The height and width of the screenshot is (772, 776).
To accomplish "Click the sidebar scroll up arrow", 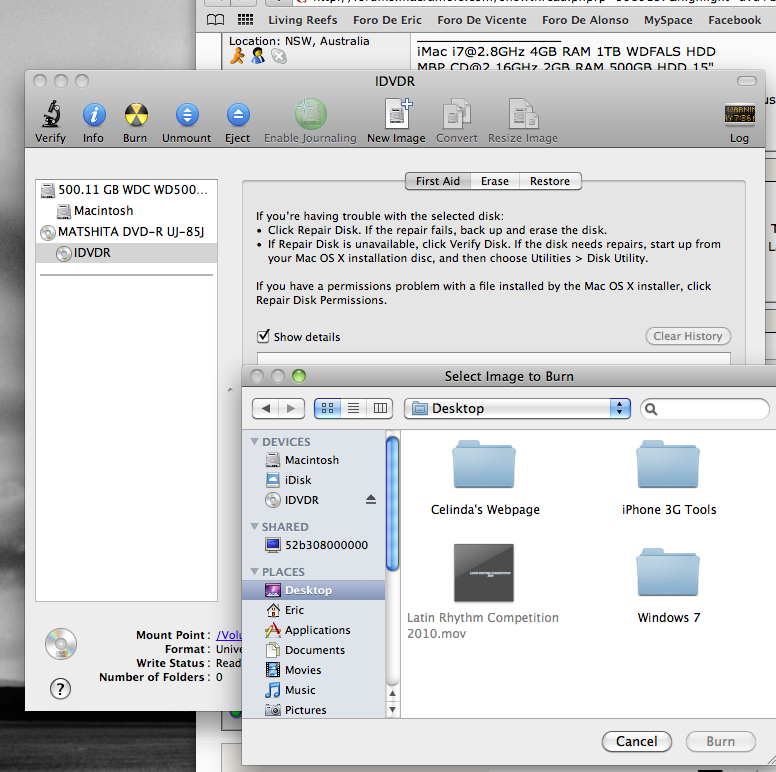I will (392, 693).
